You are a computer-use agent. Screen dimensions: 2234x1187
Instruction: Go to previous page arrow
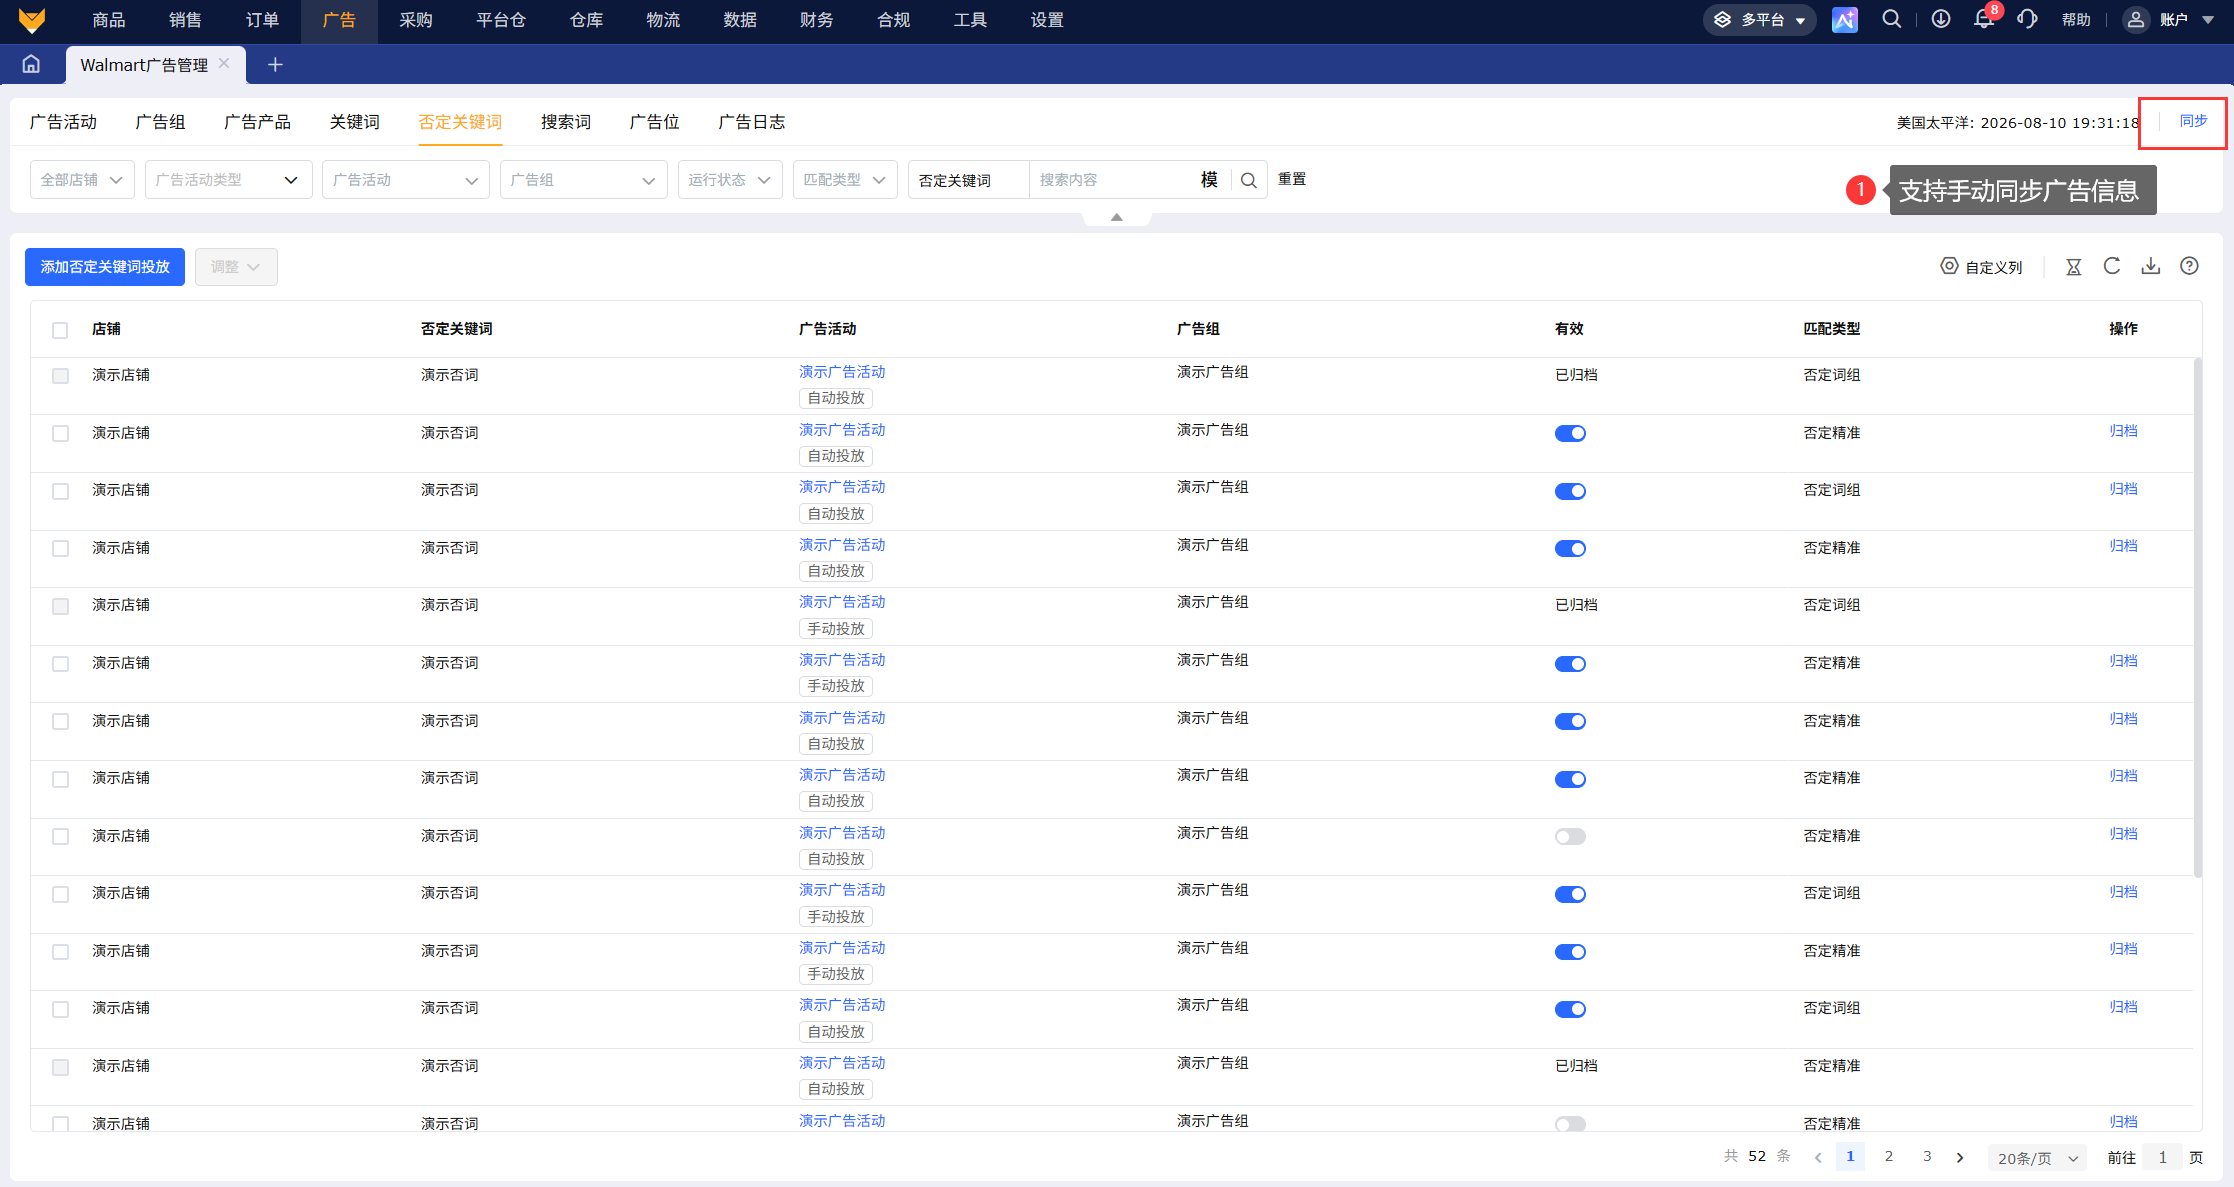coord(1818,1158)
